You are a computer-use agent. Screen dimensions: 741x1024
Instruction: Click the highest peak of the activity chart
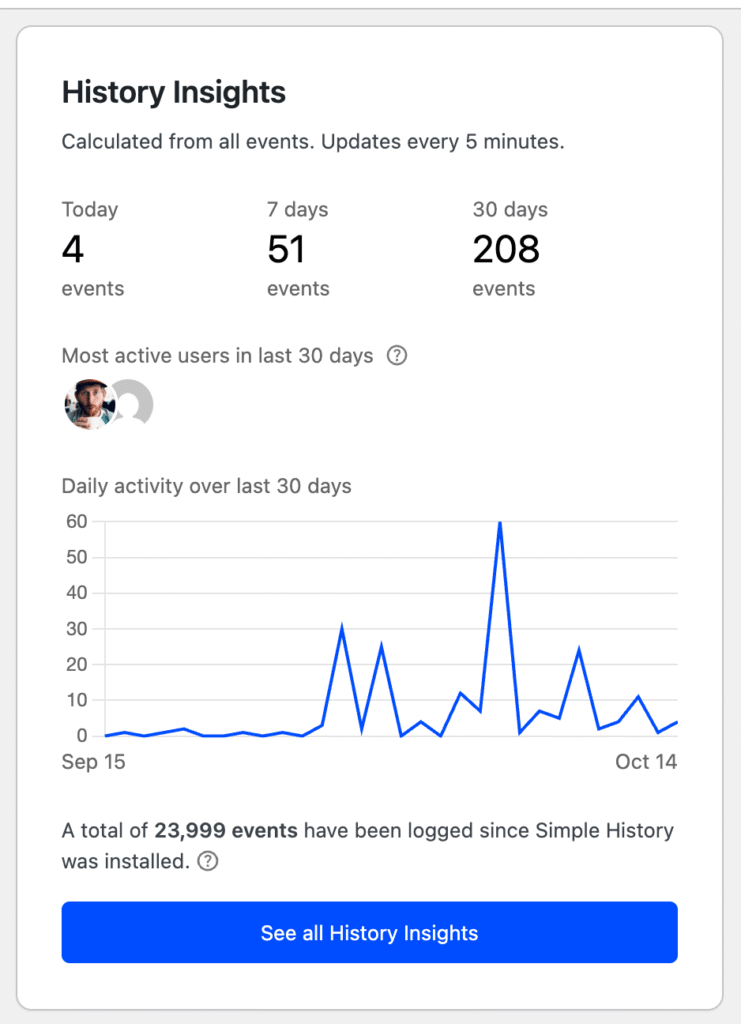point(499,523)
